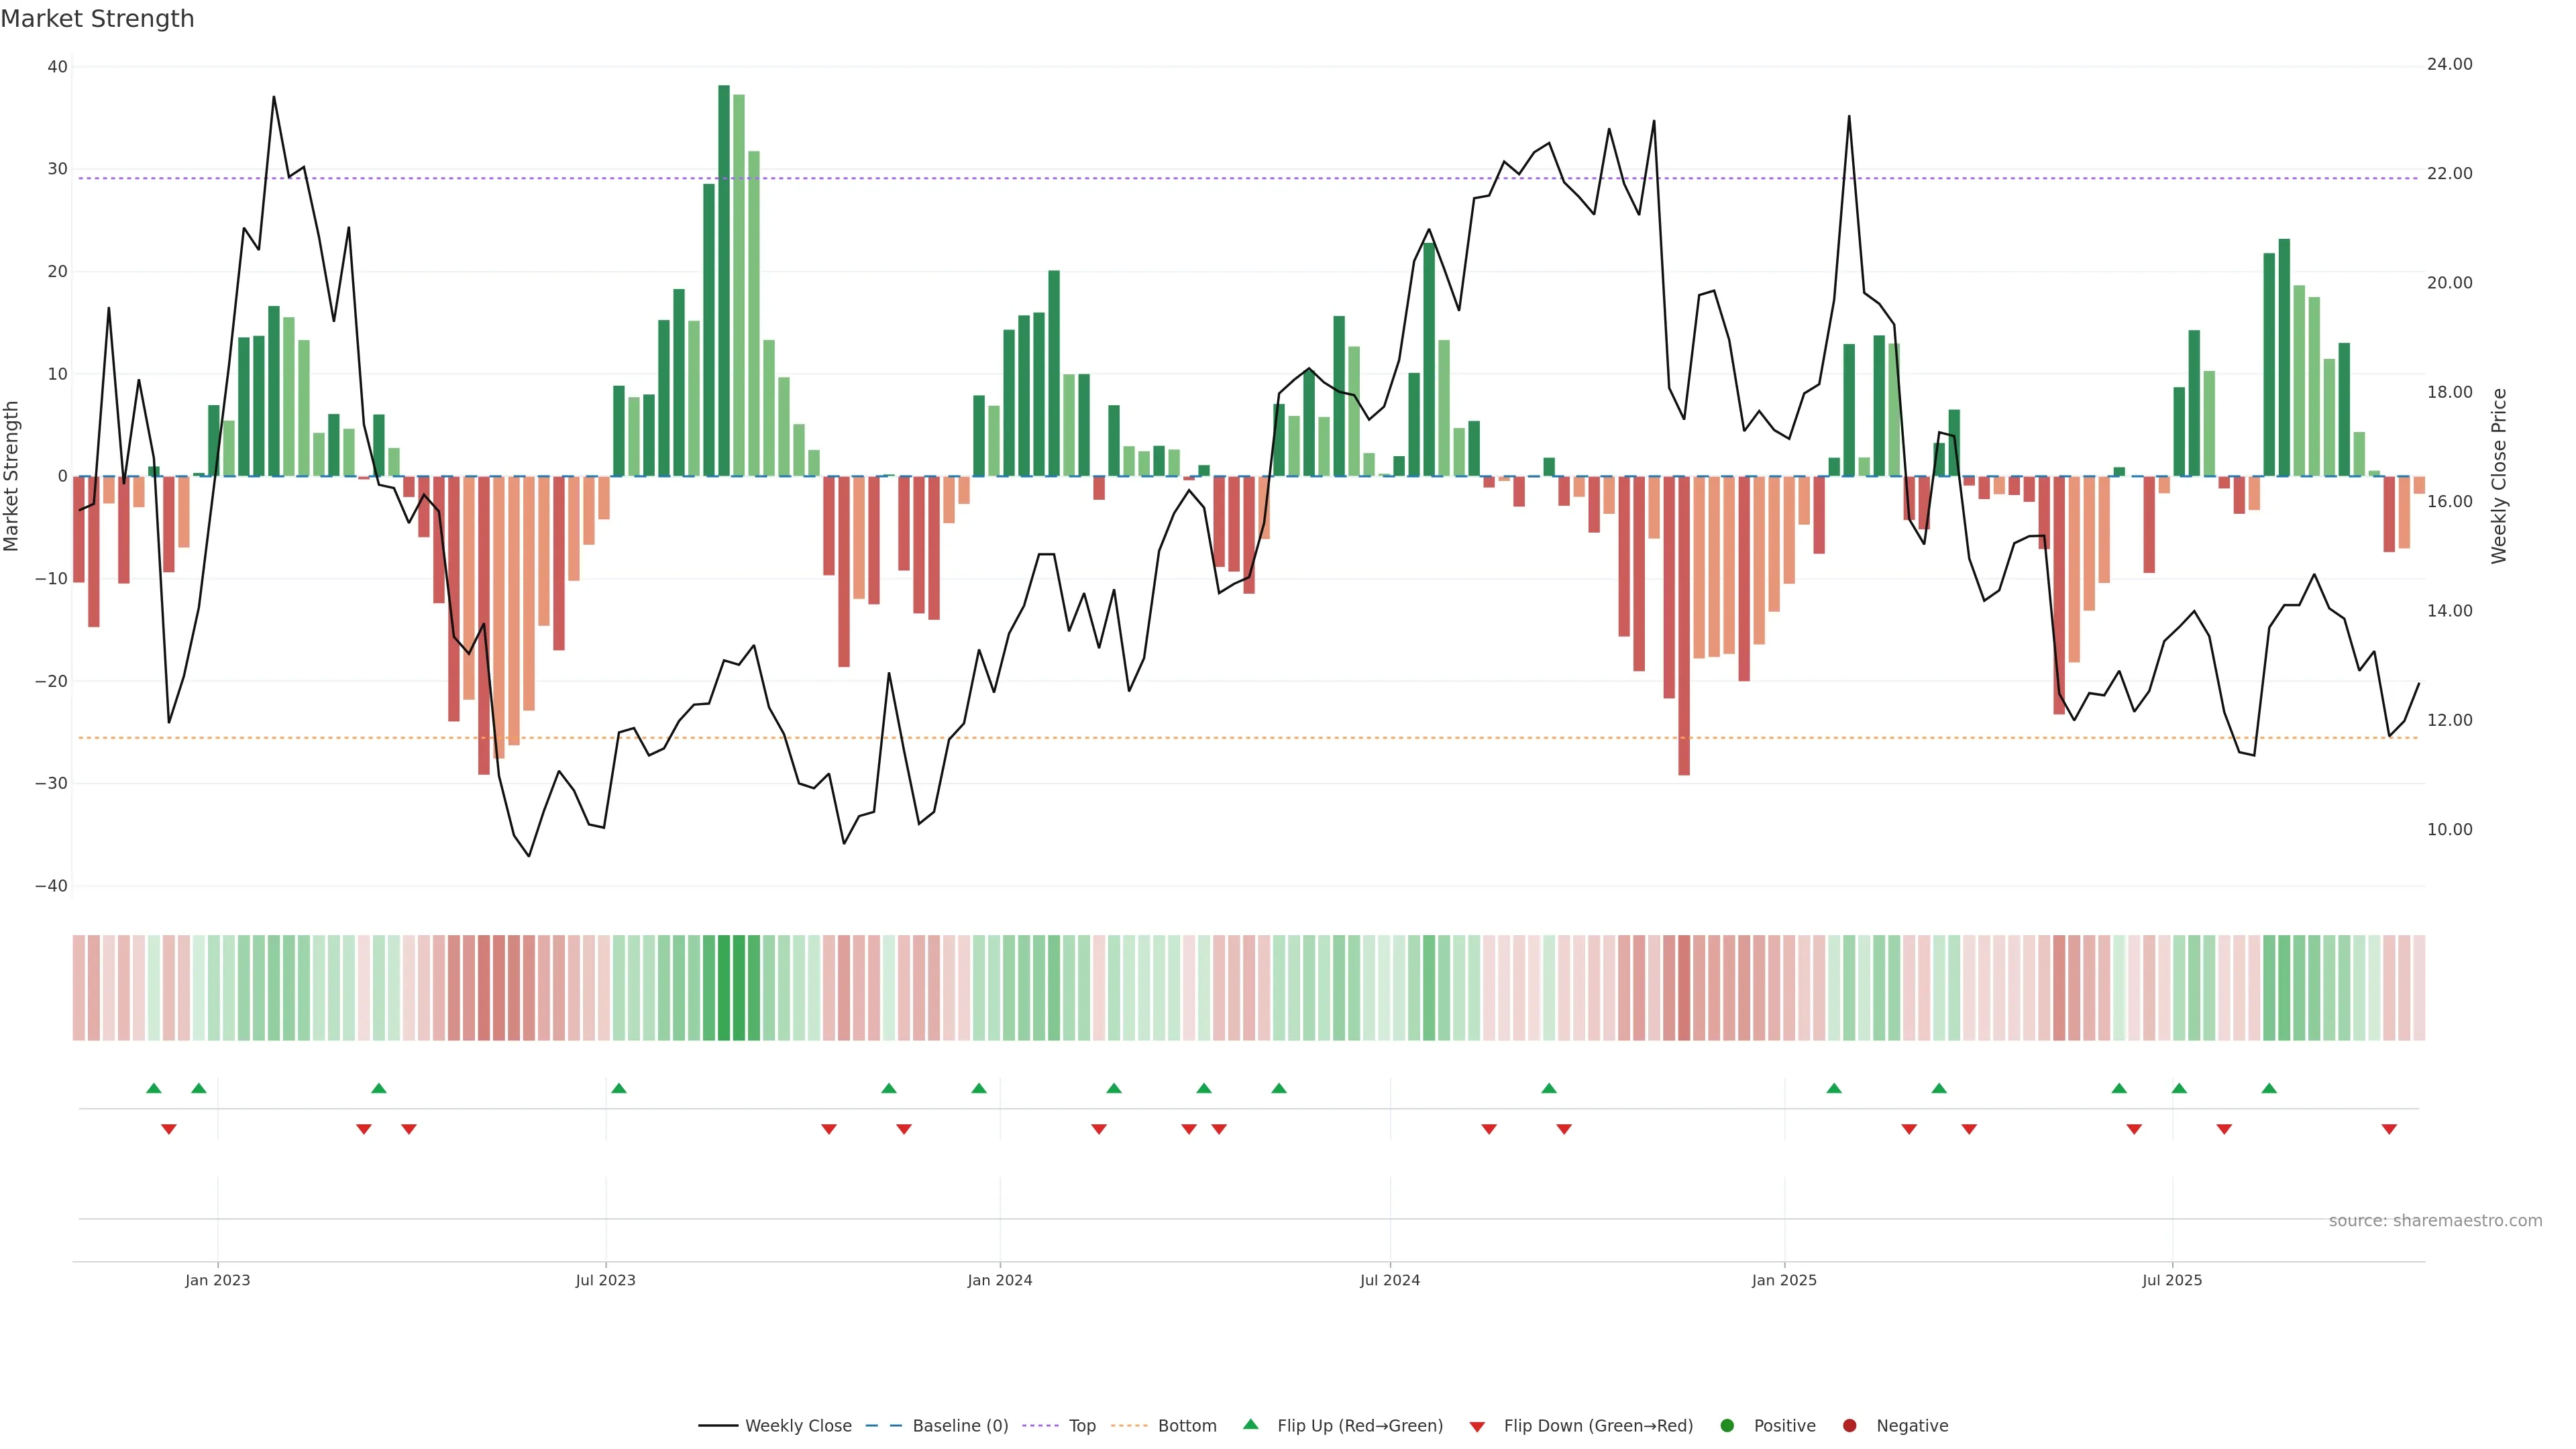Toggle the Flip Down (Green→Red) legend label

tap(1598, 1426)
